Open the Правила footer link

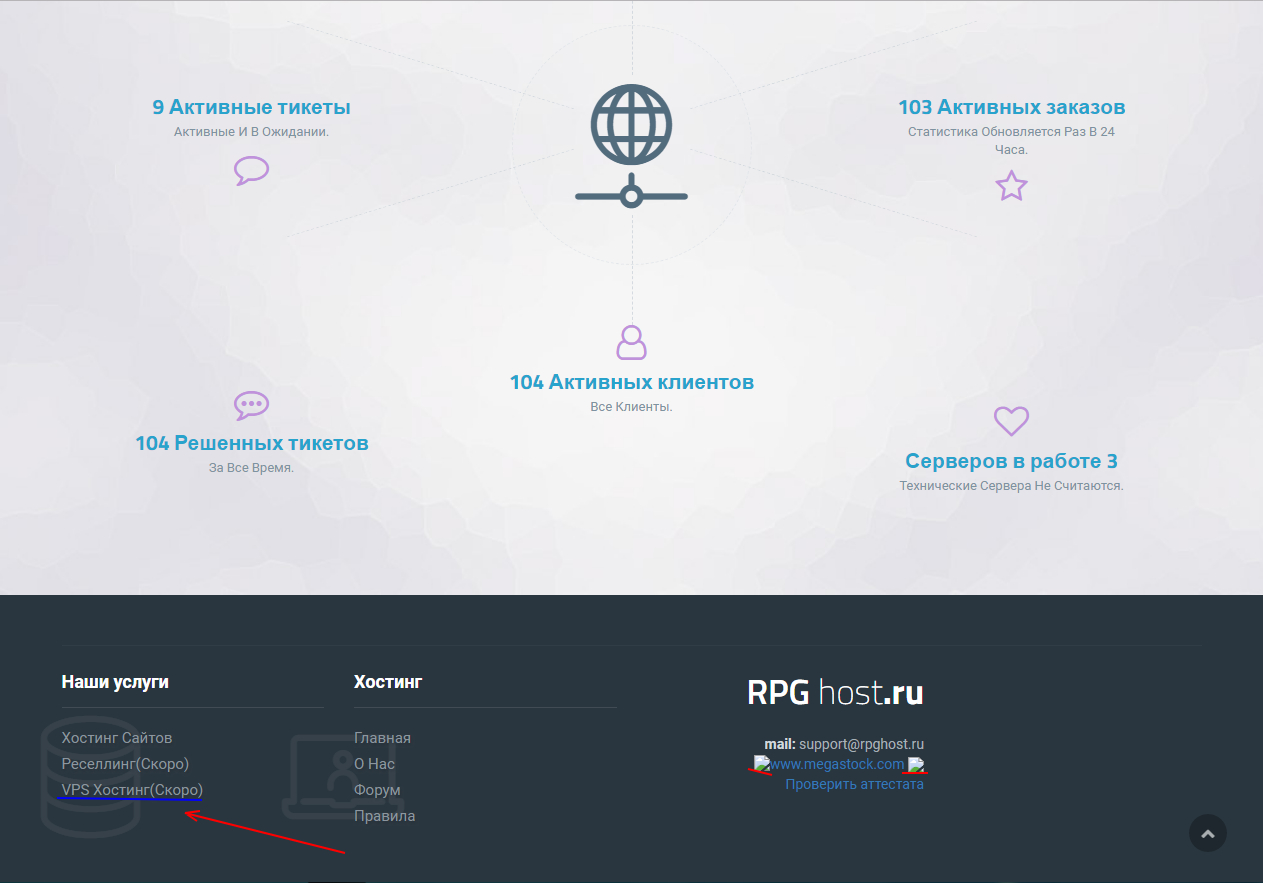point(384,816)
